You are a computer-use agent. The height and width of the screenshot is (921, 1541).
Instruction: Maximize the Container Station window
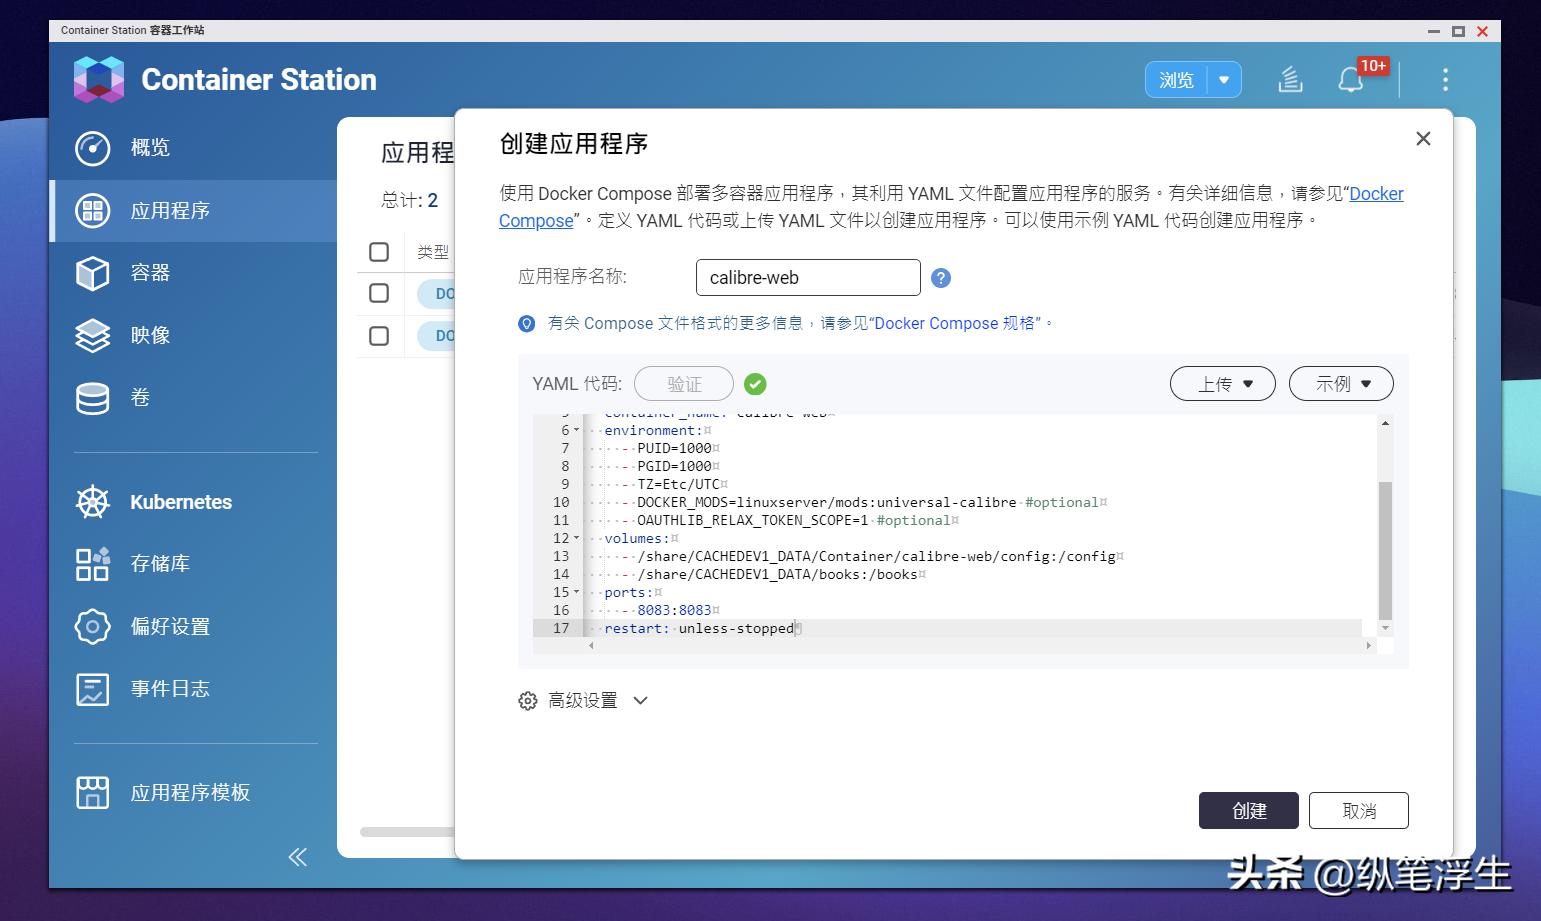click(x=1458, y=31)
